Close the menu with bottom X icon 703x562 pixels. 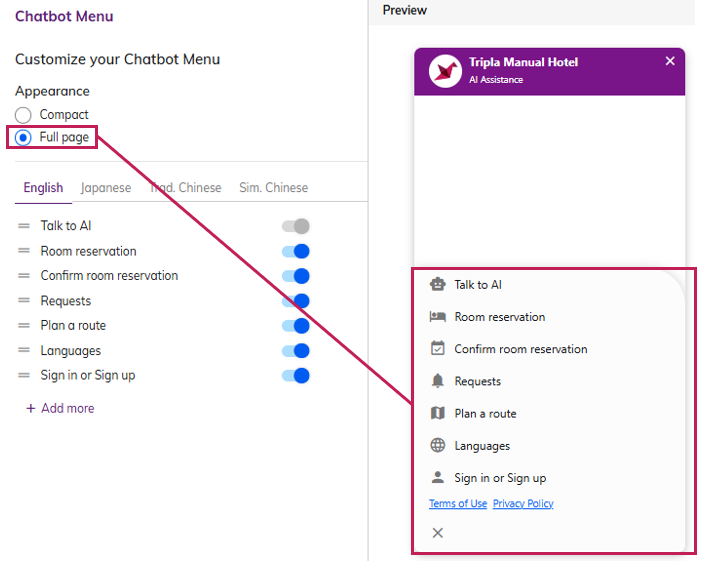coord(437,533)
